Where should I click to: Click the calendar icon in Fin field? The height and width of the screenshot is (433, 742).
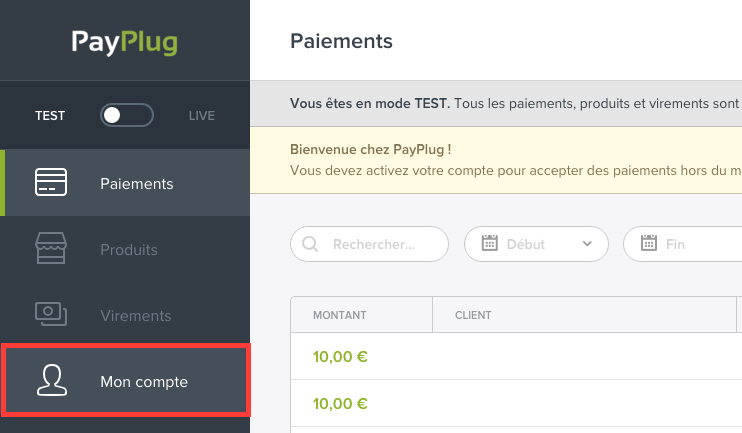pos(649,243)
